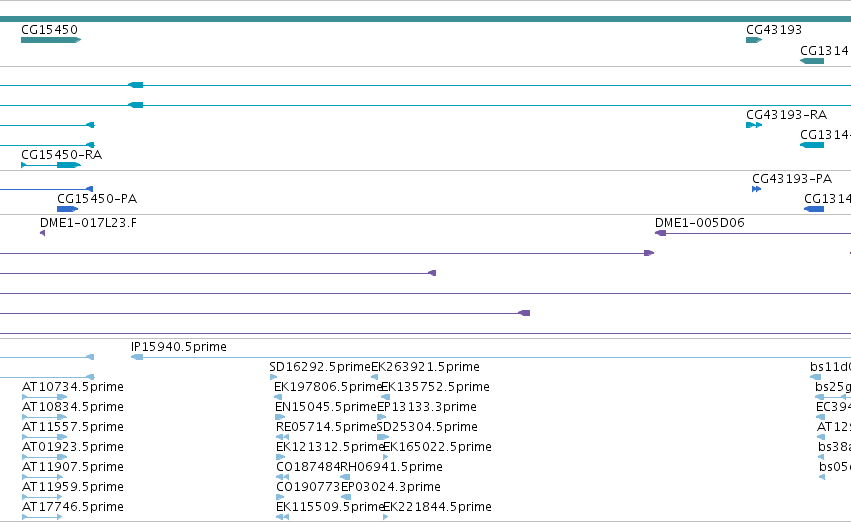Viewport: 851px width, 522px height.
Task: Click the EP03024.3prime label
Action: 391,487
